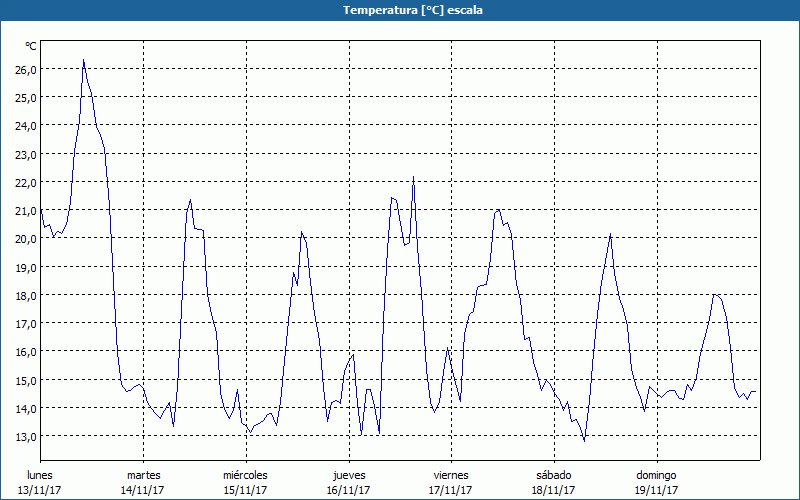This screenshot has height=500, width=800.
Task: Select the 13/11/17 date label
Action: tap(40, 490)
